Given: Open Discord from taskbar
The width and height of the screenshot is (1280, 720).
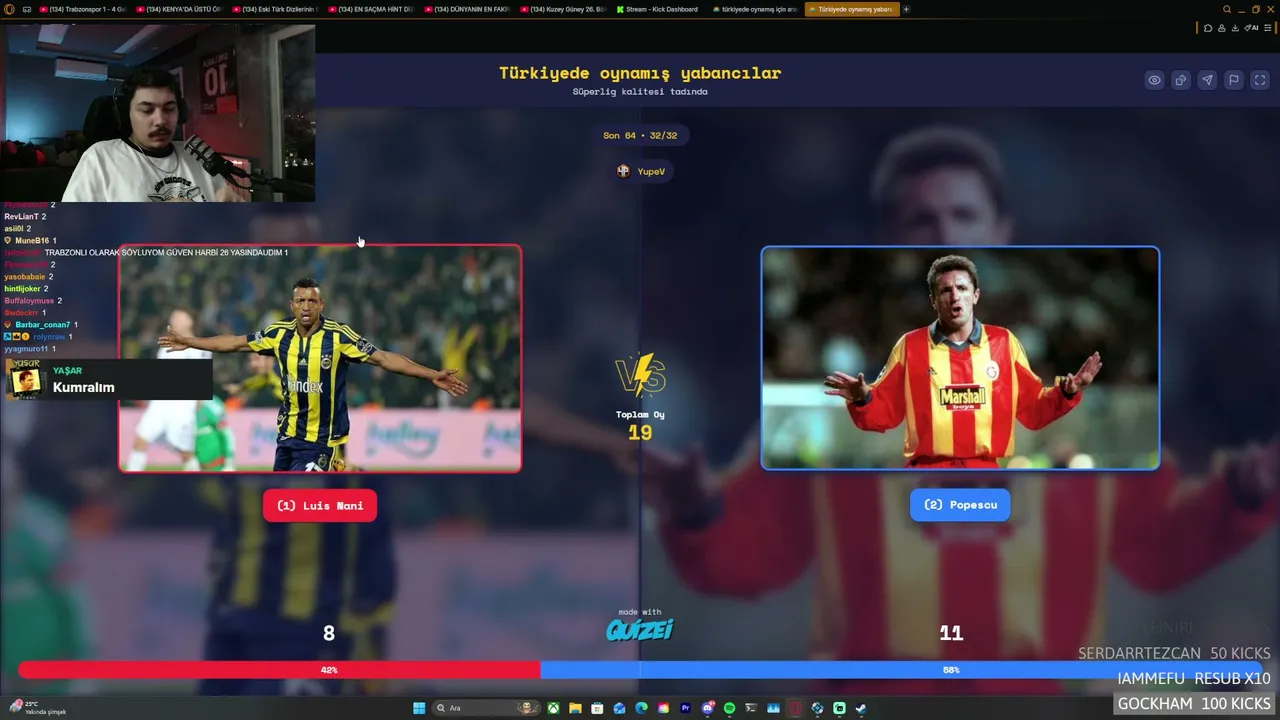Looking at the screenshot, I should [707, 708].
